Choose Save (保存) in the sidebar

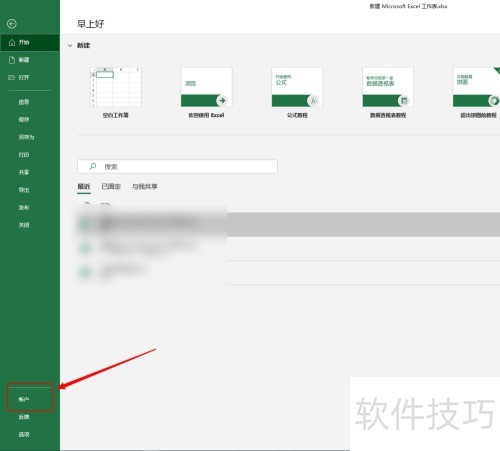[x=24, y=119]
